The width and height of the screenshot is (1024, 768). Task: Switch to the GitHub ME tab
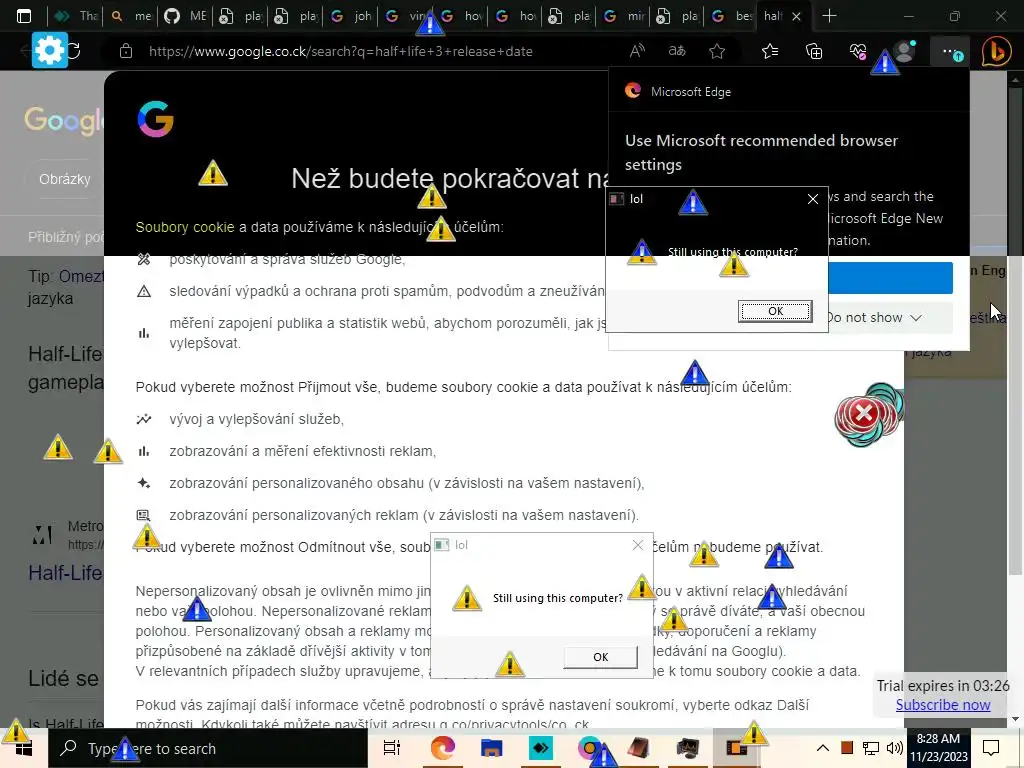185,16
